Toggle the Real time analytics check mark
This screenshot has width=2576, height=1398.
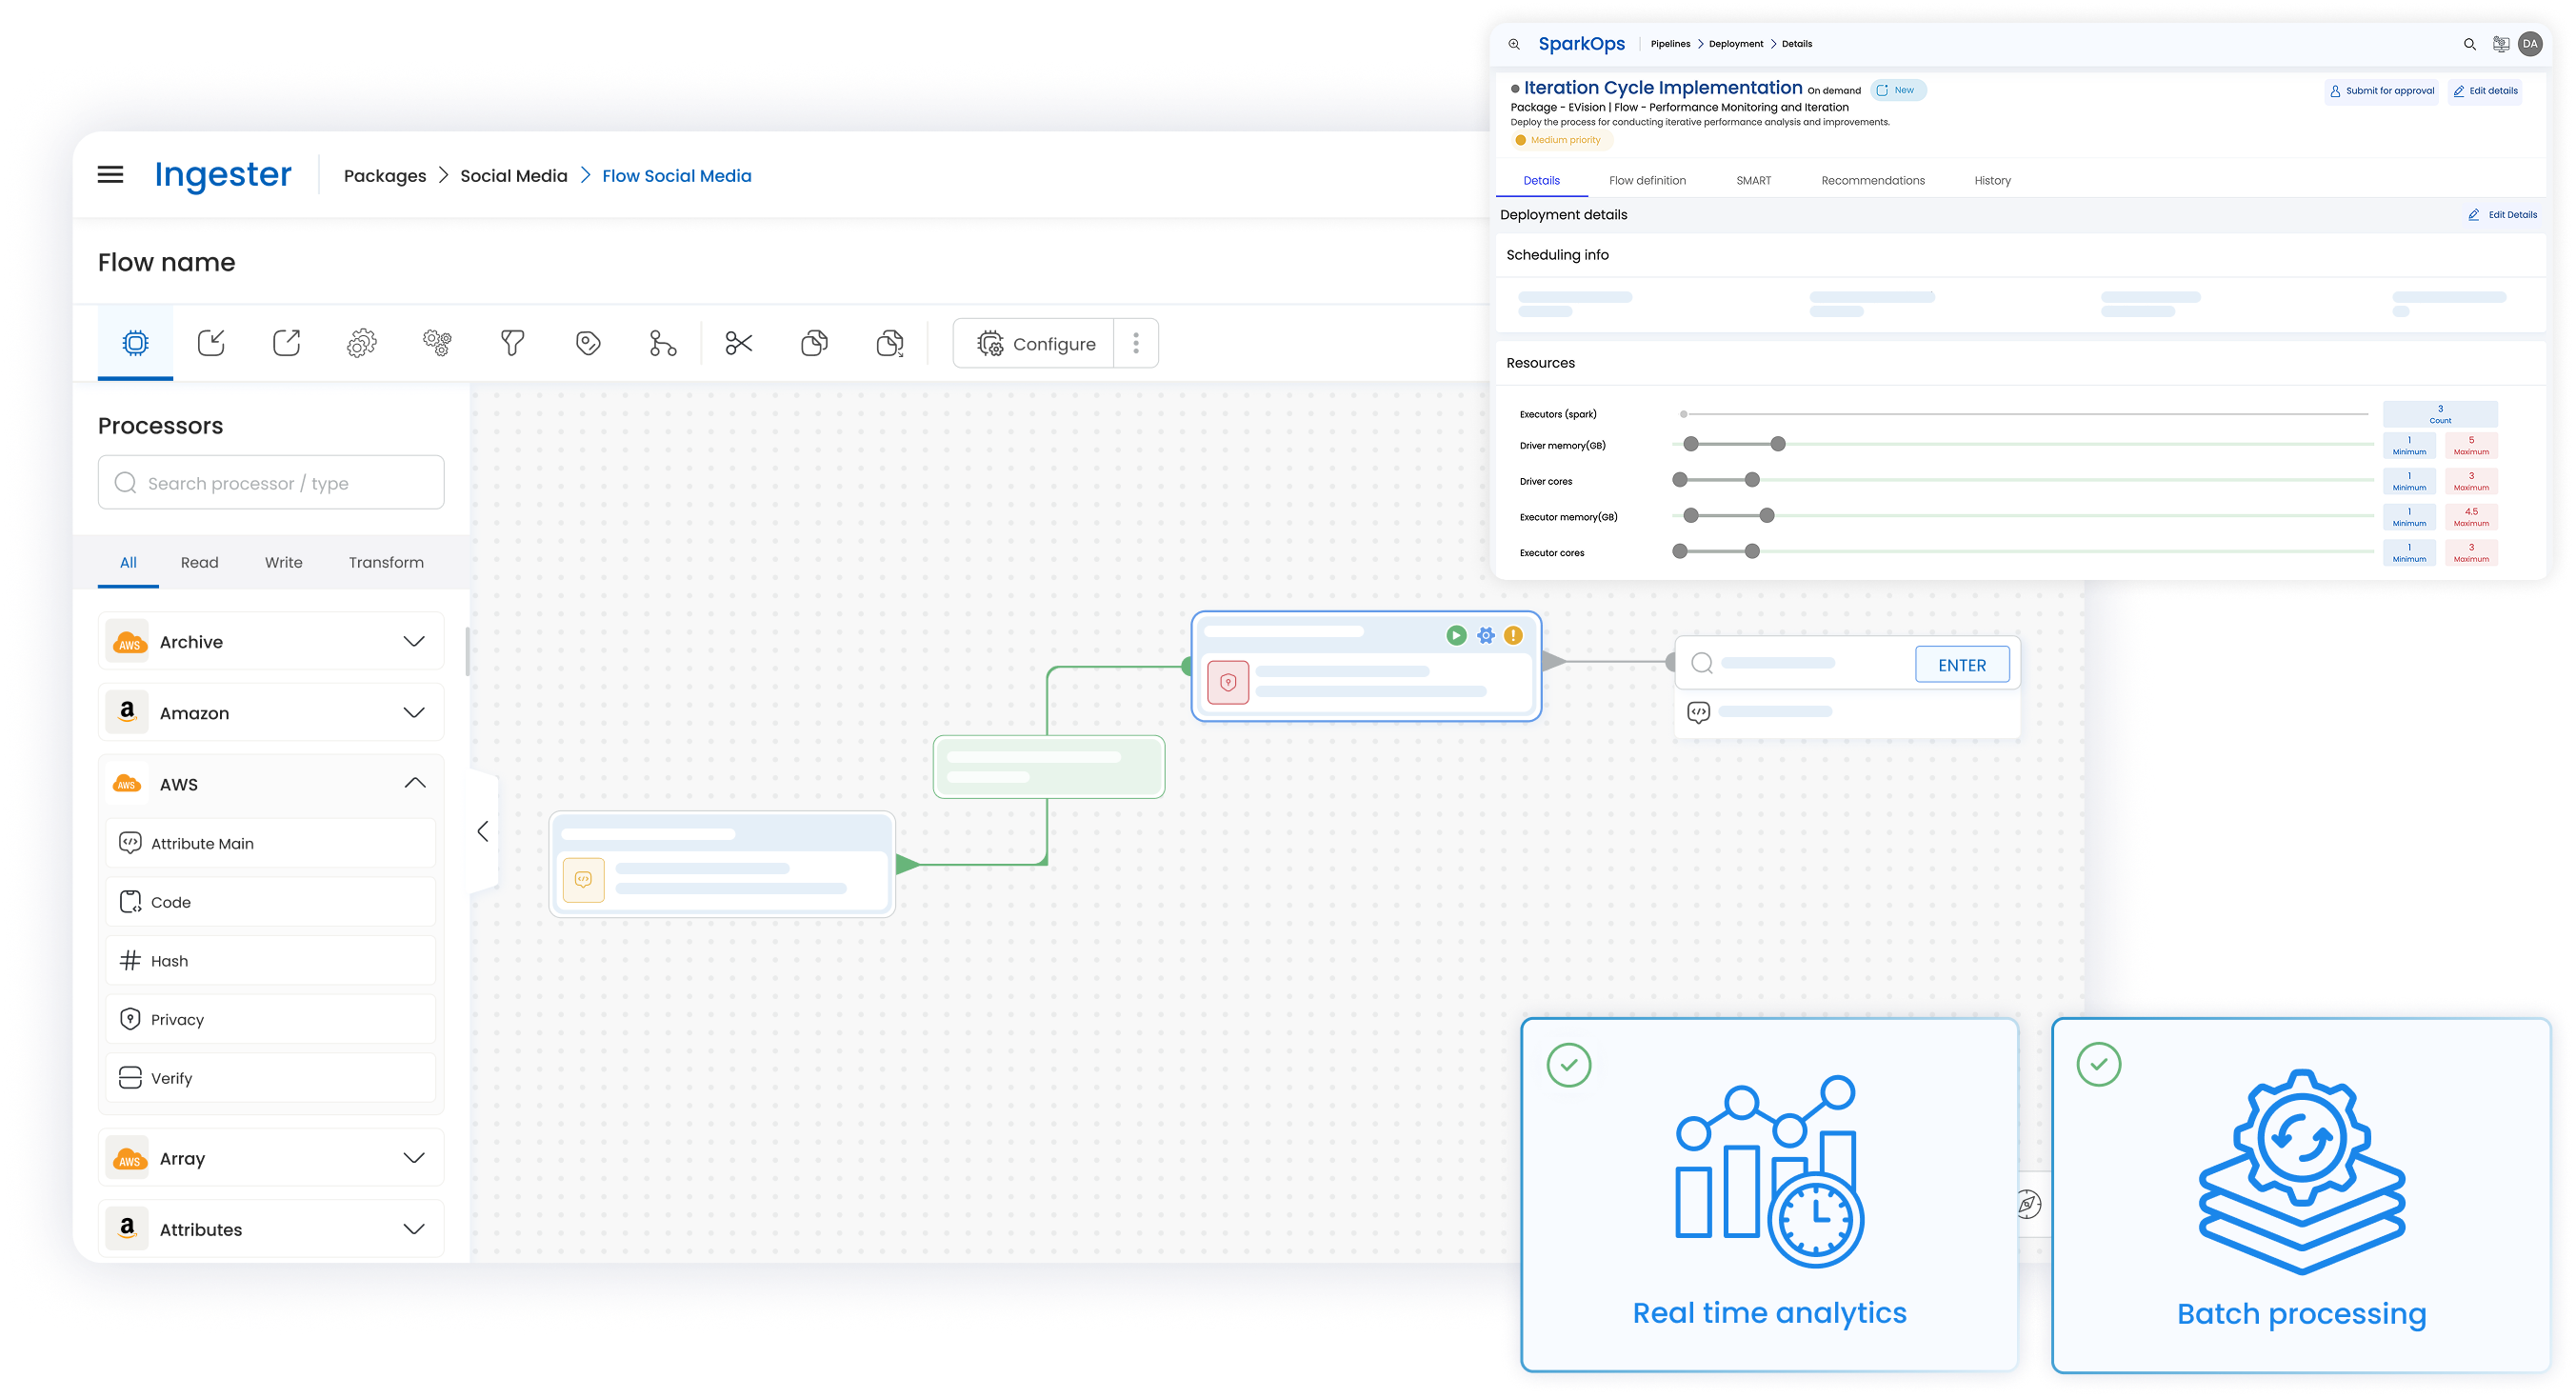(x=1568, y=1065)
